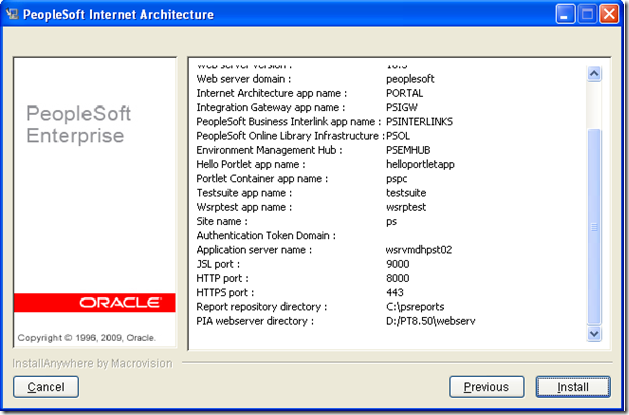Click the InstallAnywhere by Macrovision label
The width and height of the screenshot is (629, 415).
click(x=92, y=363)
